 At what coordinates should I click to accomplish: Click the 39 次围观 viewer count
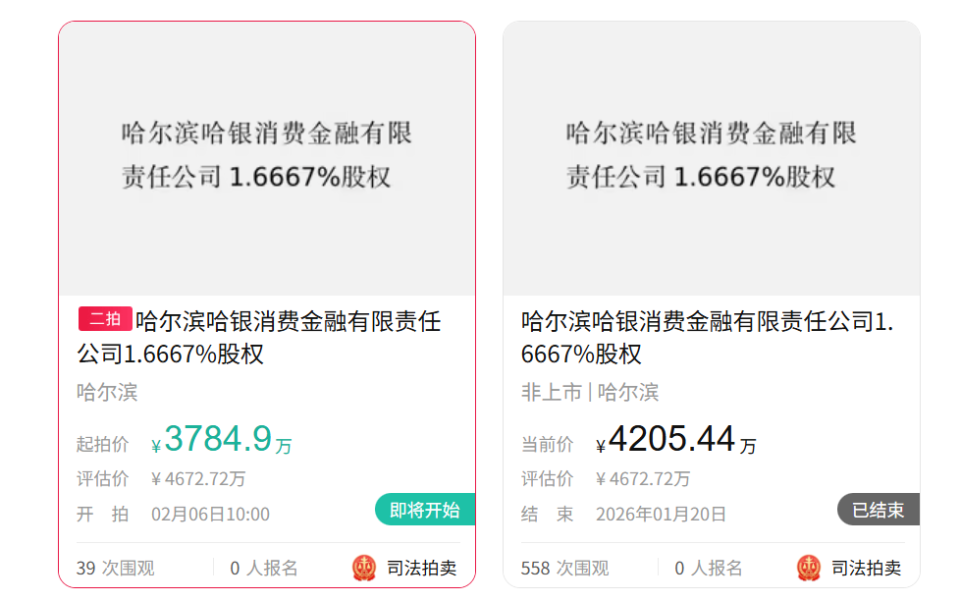tap(113, 568)
